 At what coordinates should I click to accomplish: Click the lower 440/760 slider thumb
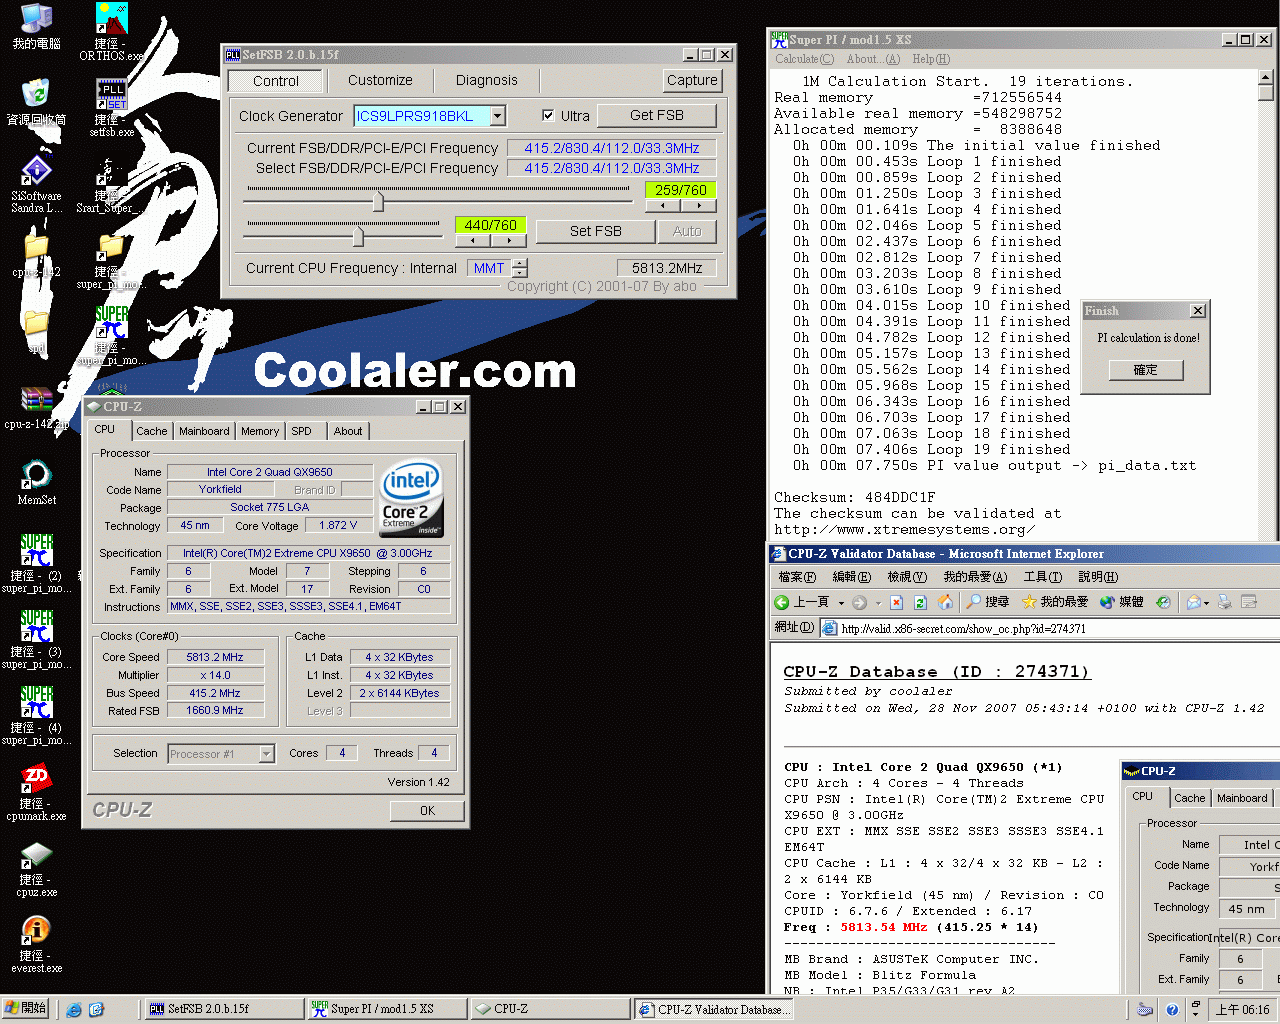click(x=358, y=235)
